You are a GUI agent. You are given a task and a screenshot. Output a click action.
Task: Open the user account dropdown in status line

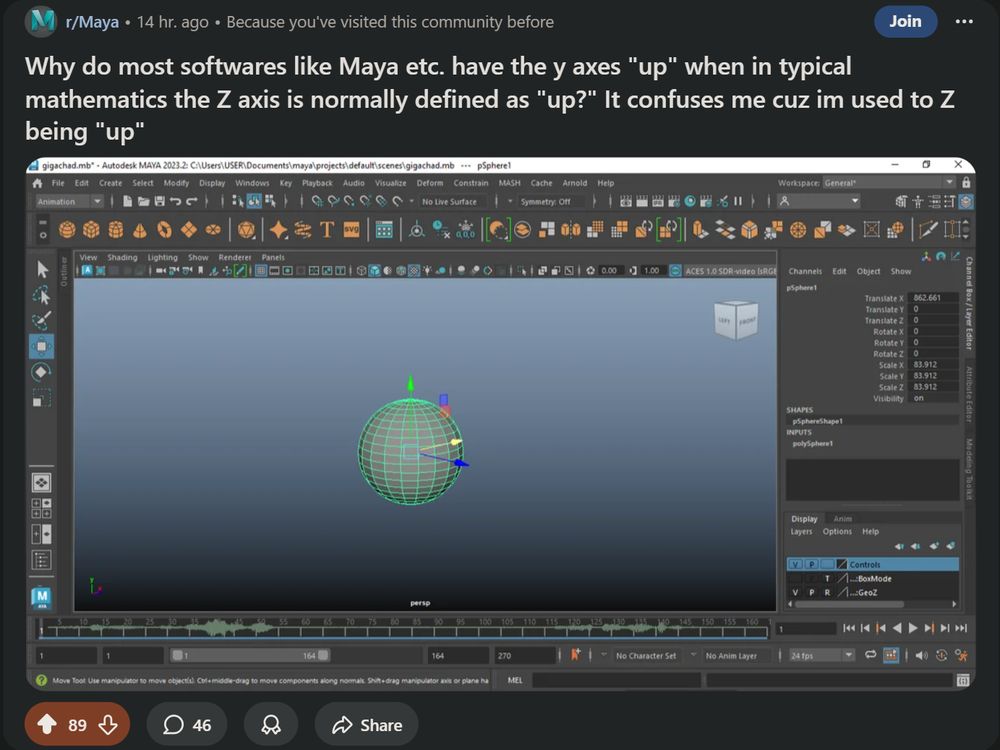818,202
